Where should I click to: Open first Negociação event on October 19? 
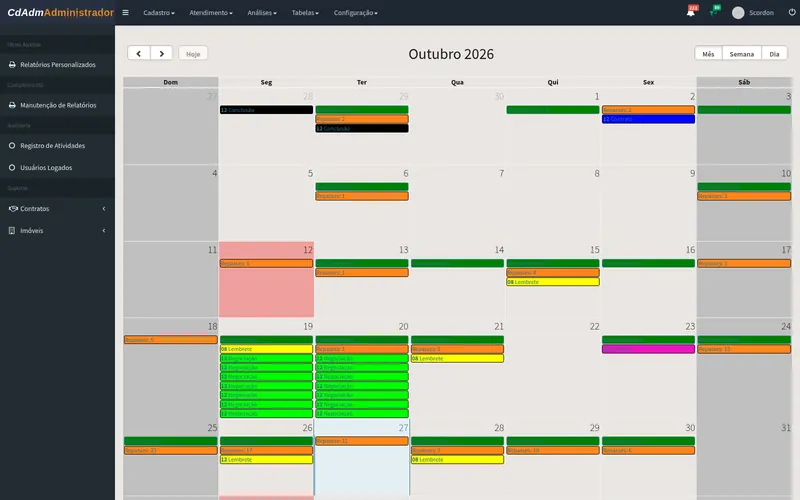(x=266, y=358)
